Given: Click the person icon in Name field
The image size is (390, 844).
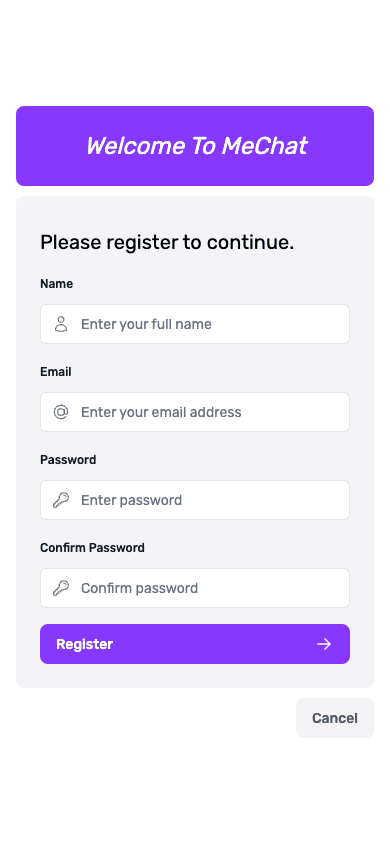Looking at the screenshot, I should (61, 324).
